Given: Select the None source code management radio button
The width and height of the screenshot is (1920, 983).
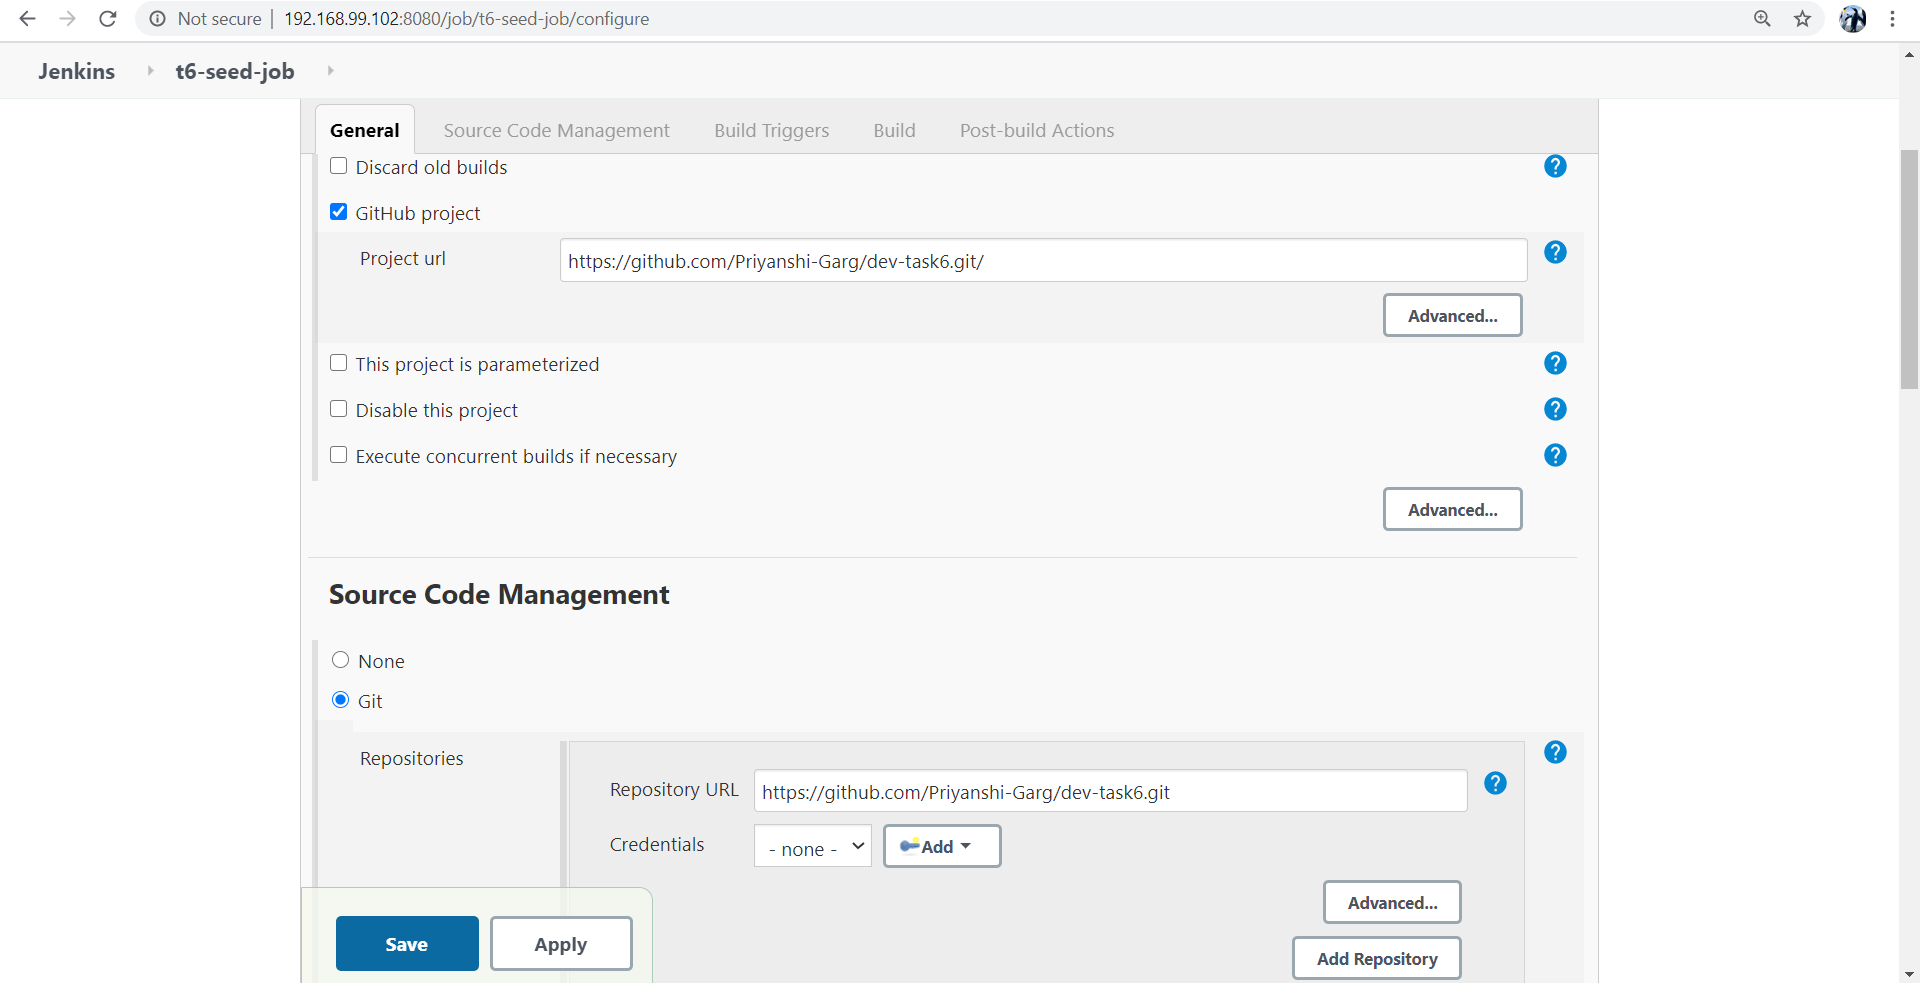Looking at the screenshot, I should tap(341, 659).
